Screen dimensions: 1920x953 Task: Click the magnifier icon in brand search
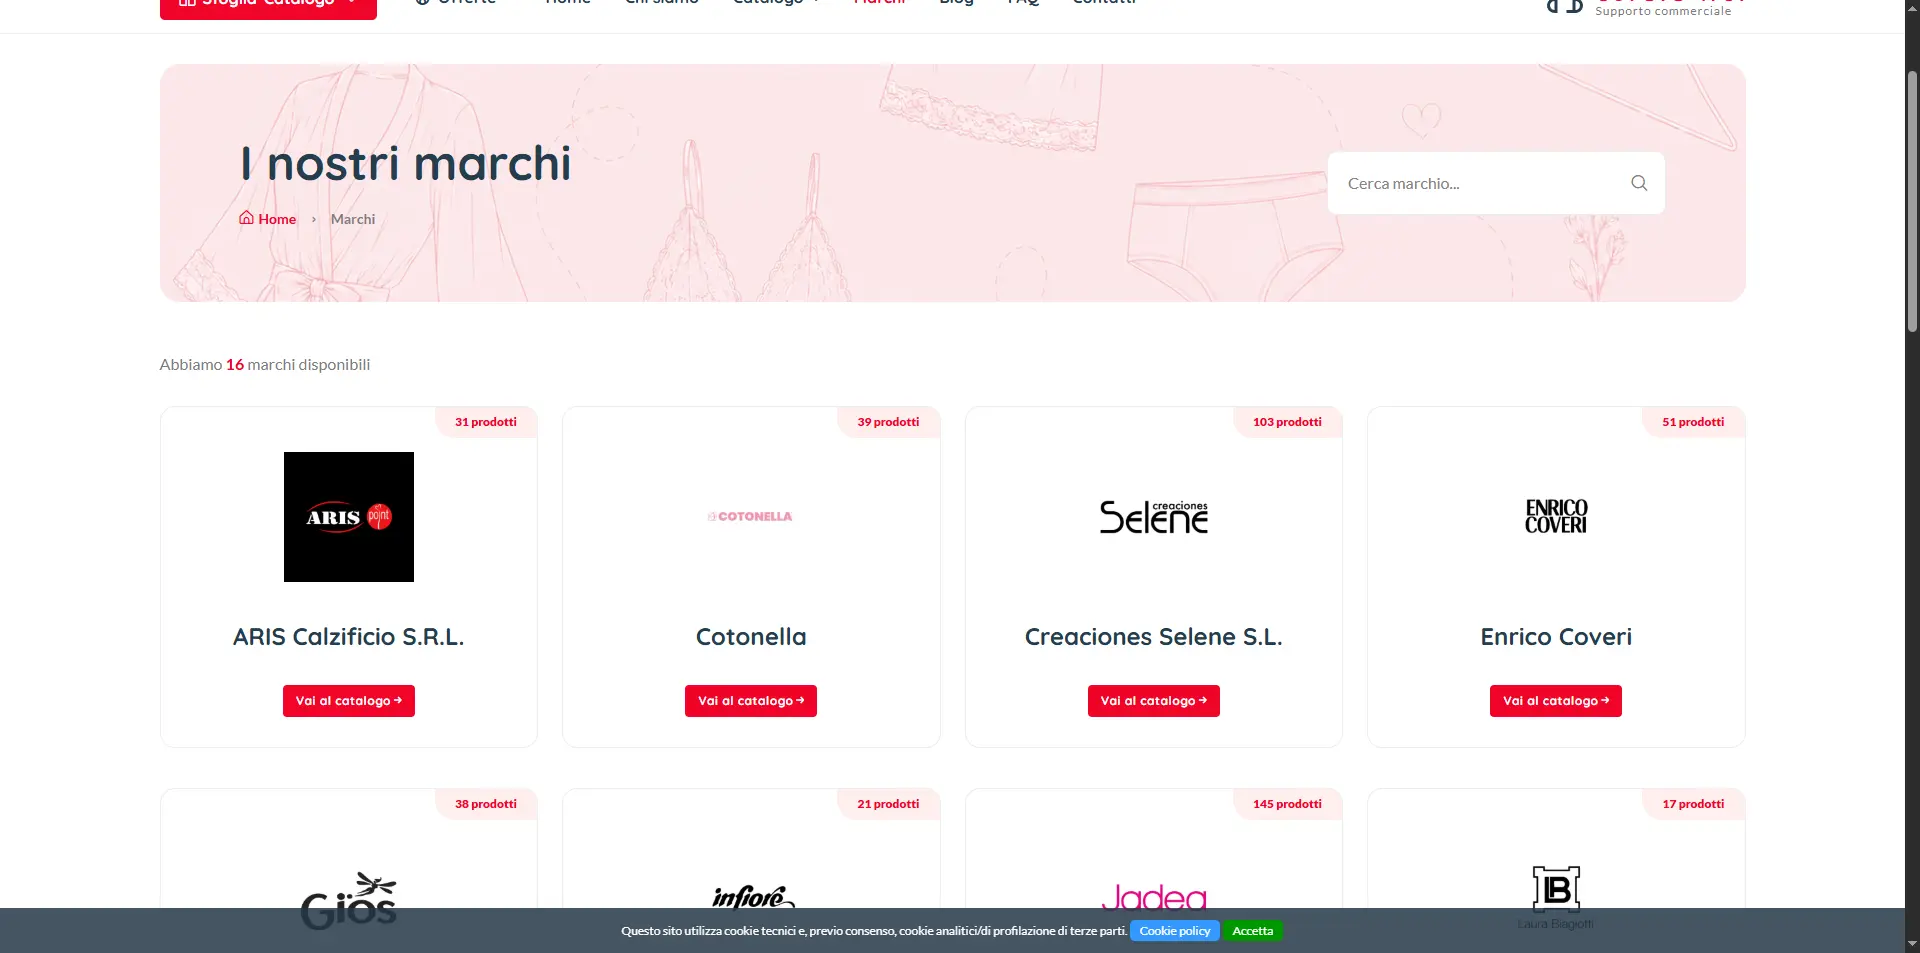point(1639,183)
